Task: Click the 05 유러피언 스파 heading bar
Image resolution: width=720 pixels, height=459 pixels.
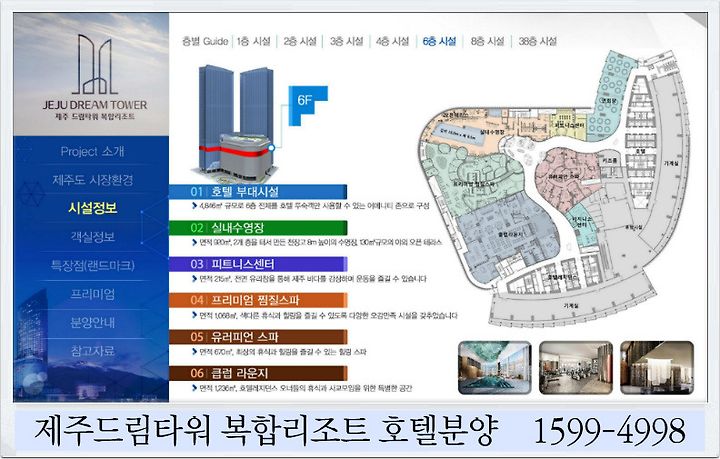Action: 258,336
